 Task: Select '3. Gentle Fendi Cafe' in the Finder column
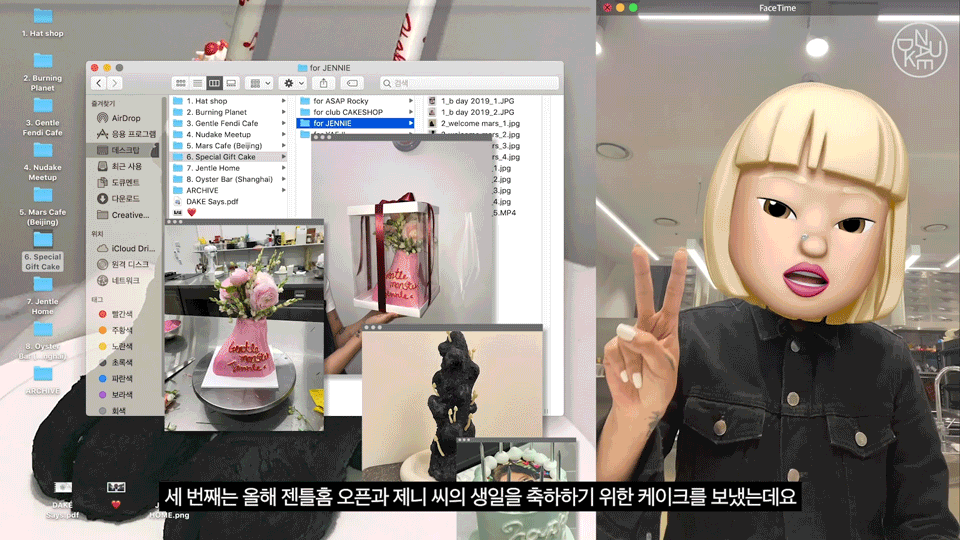228,123
